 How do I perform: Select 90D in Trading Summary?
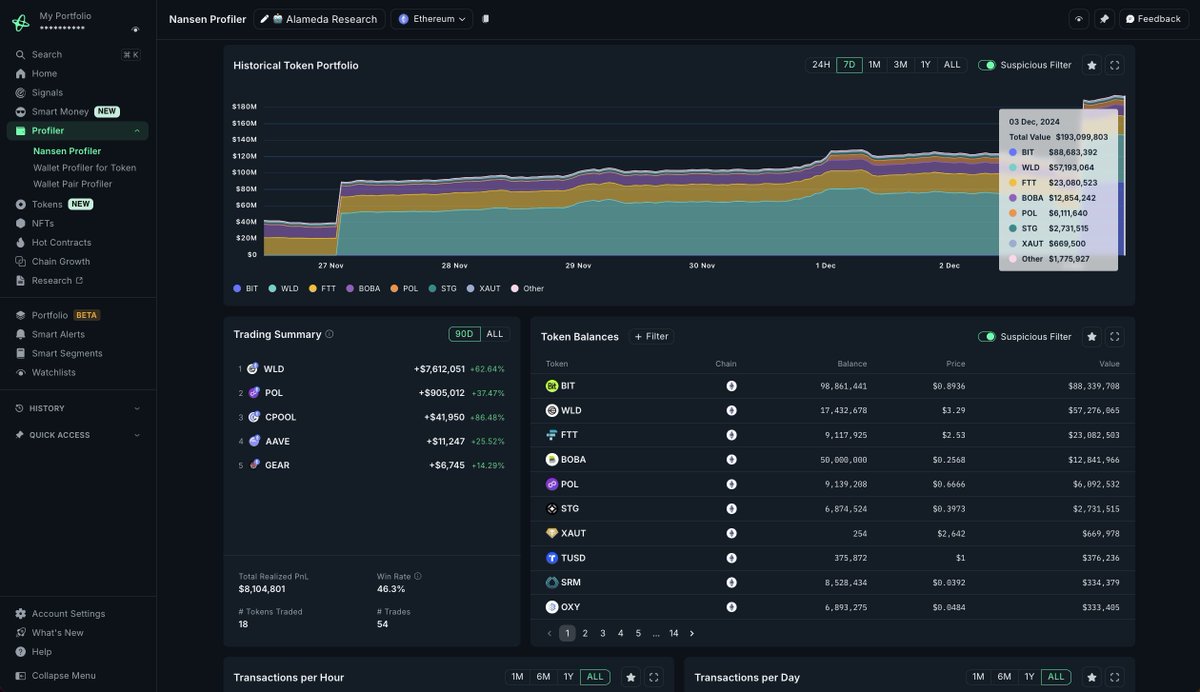(464, 334)
